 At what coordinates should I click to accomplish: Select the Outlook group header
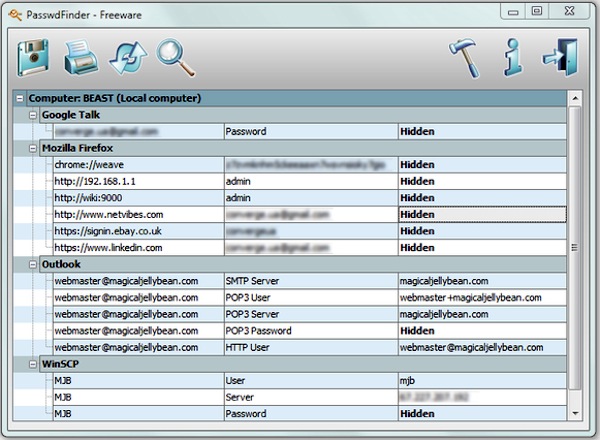[x=303, y=265]
